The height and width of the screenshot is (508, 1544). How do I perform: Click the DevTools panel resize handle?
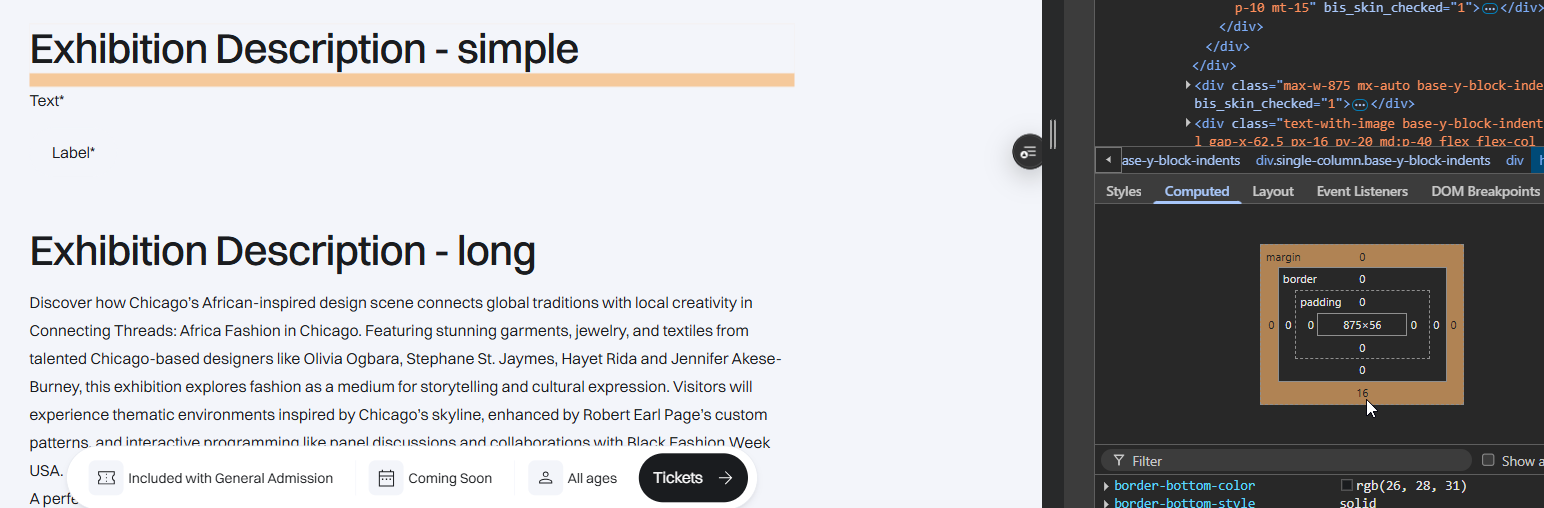tap(1052, 134)
